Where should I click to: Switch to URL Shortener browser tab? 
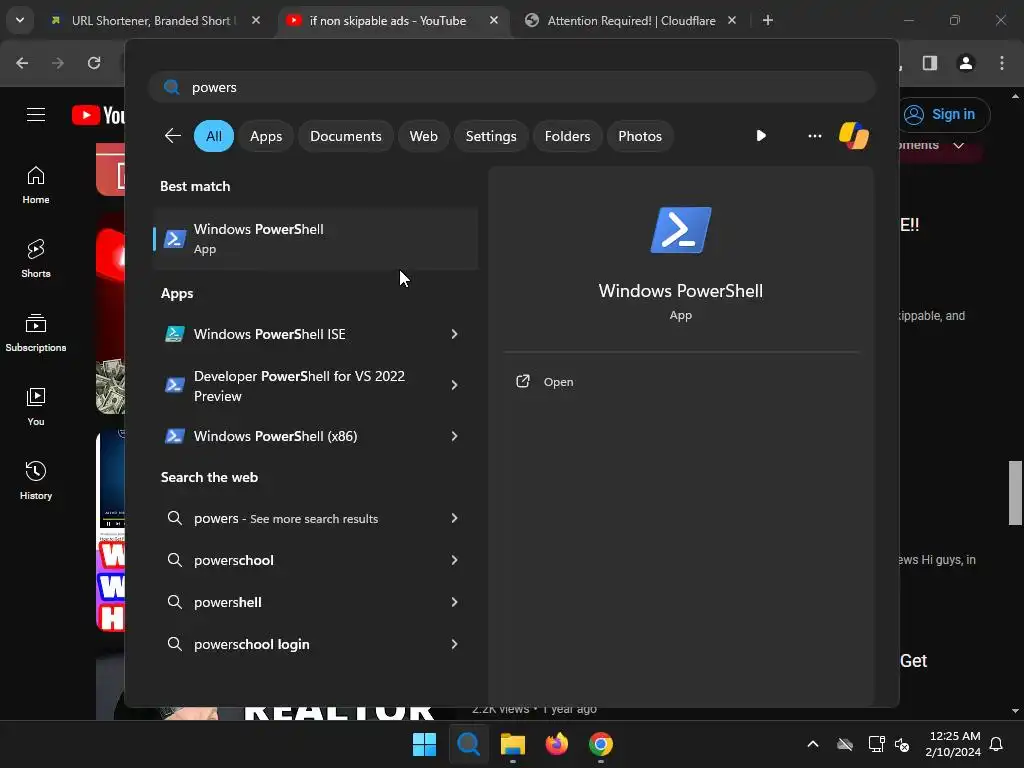click(x=154, y=20)
